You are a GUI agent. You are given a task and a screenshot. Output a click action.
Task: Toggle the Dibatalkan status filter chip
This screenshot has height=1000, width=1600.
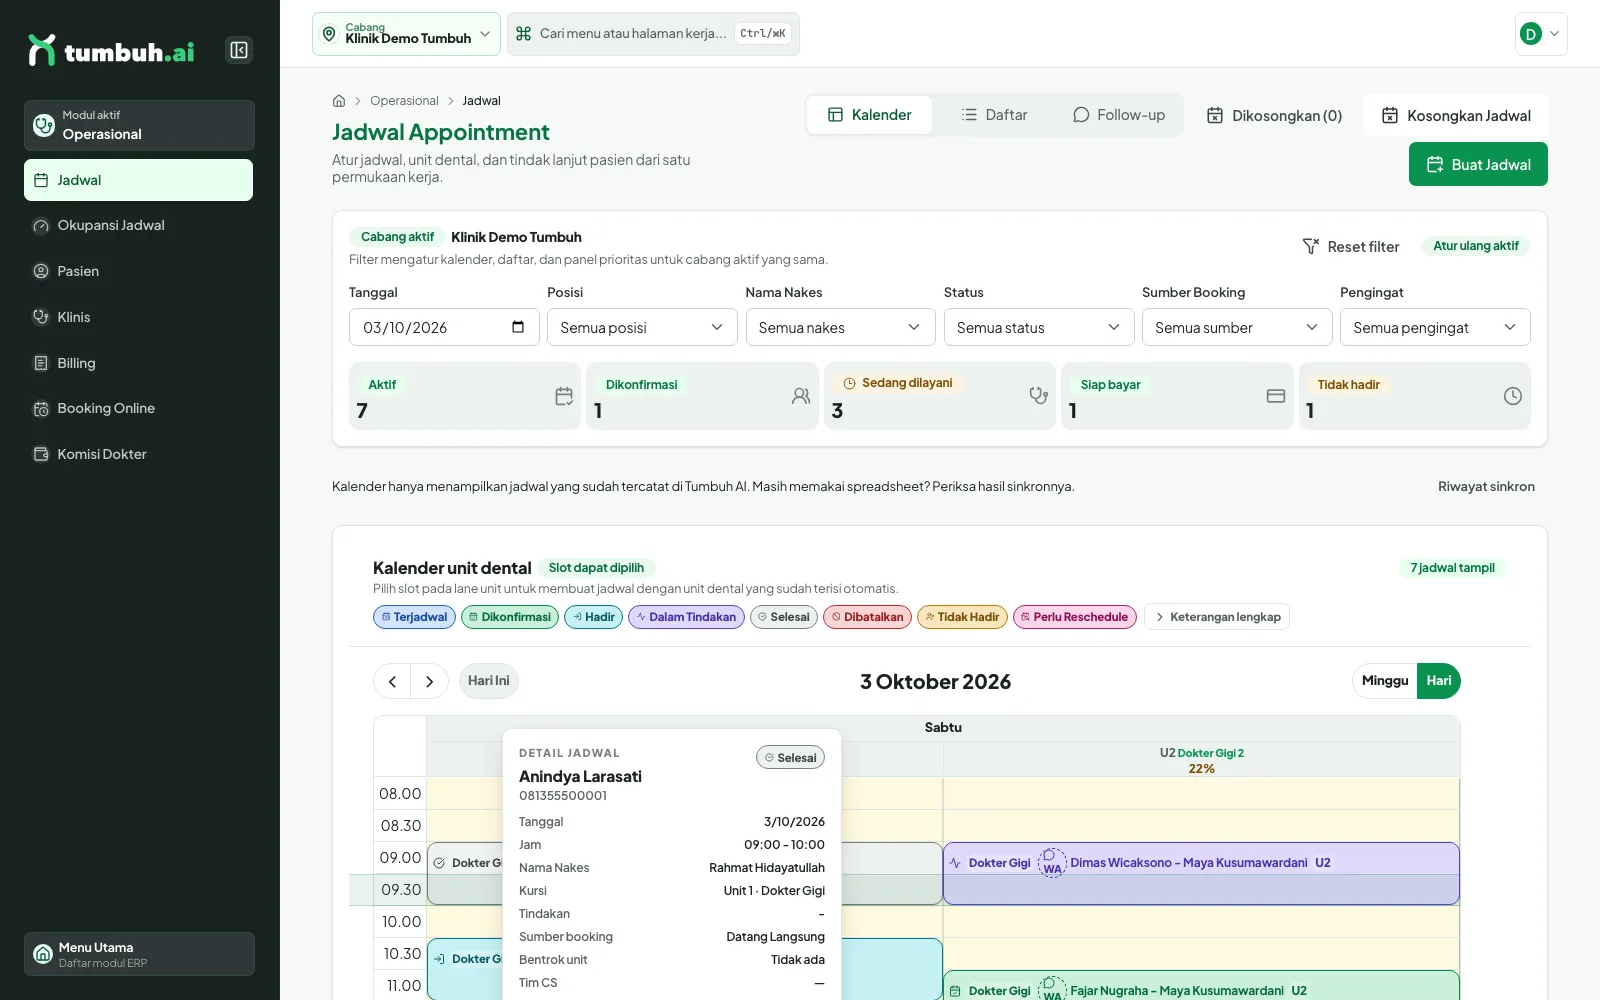point(867,617)
